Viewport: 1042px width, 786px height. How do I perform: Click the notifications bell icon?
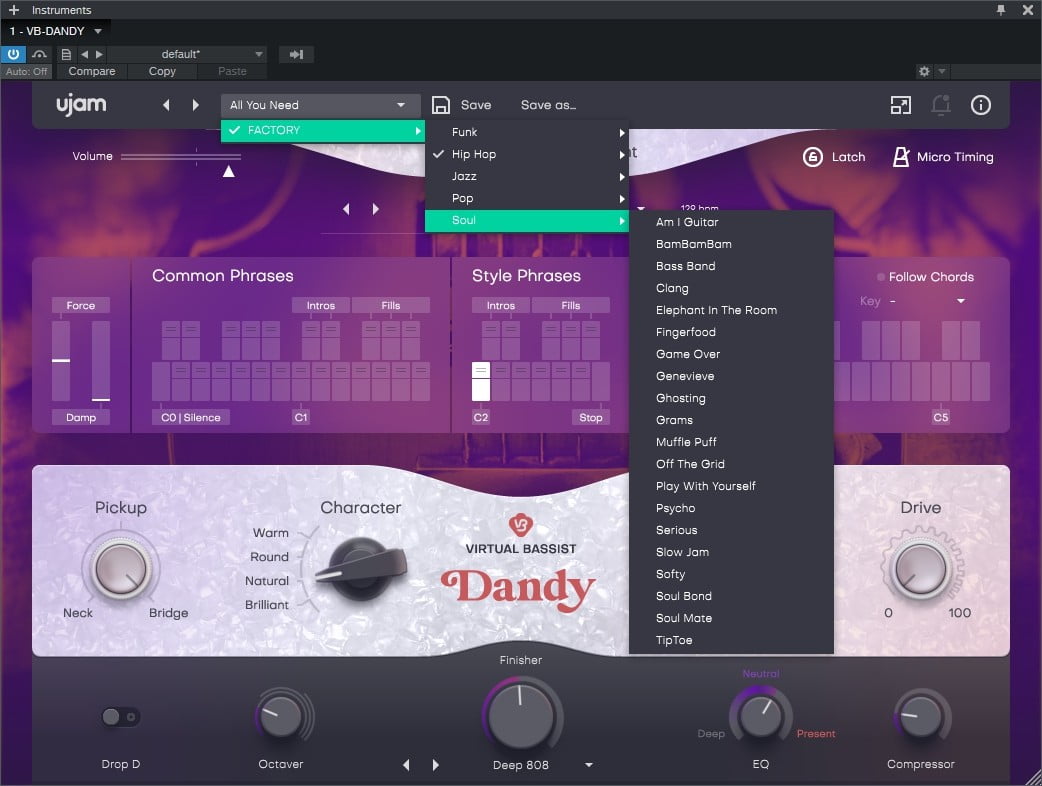(940, 105)
